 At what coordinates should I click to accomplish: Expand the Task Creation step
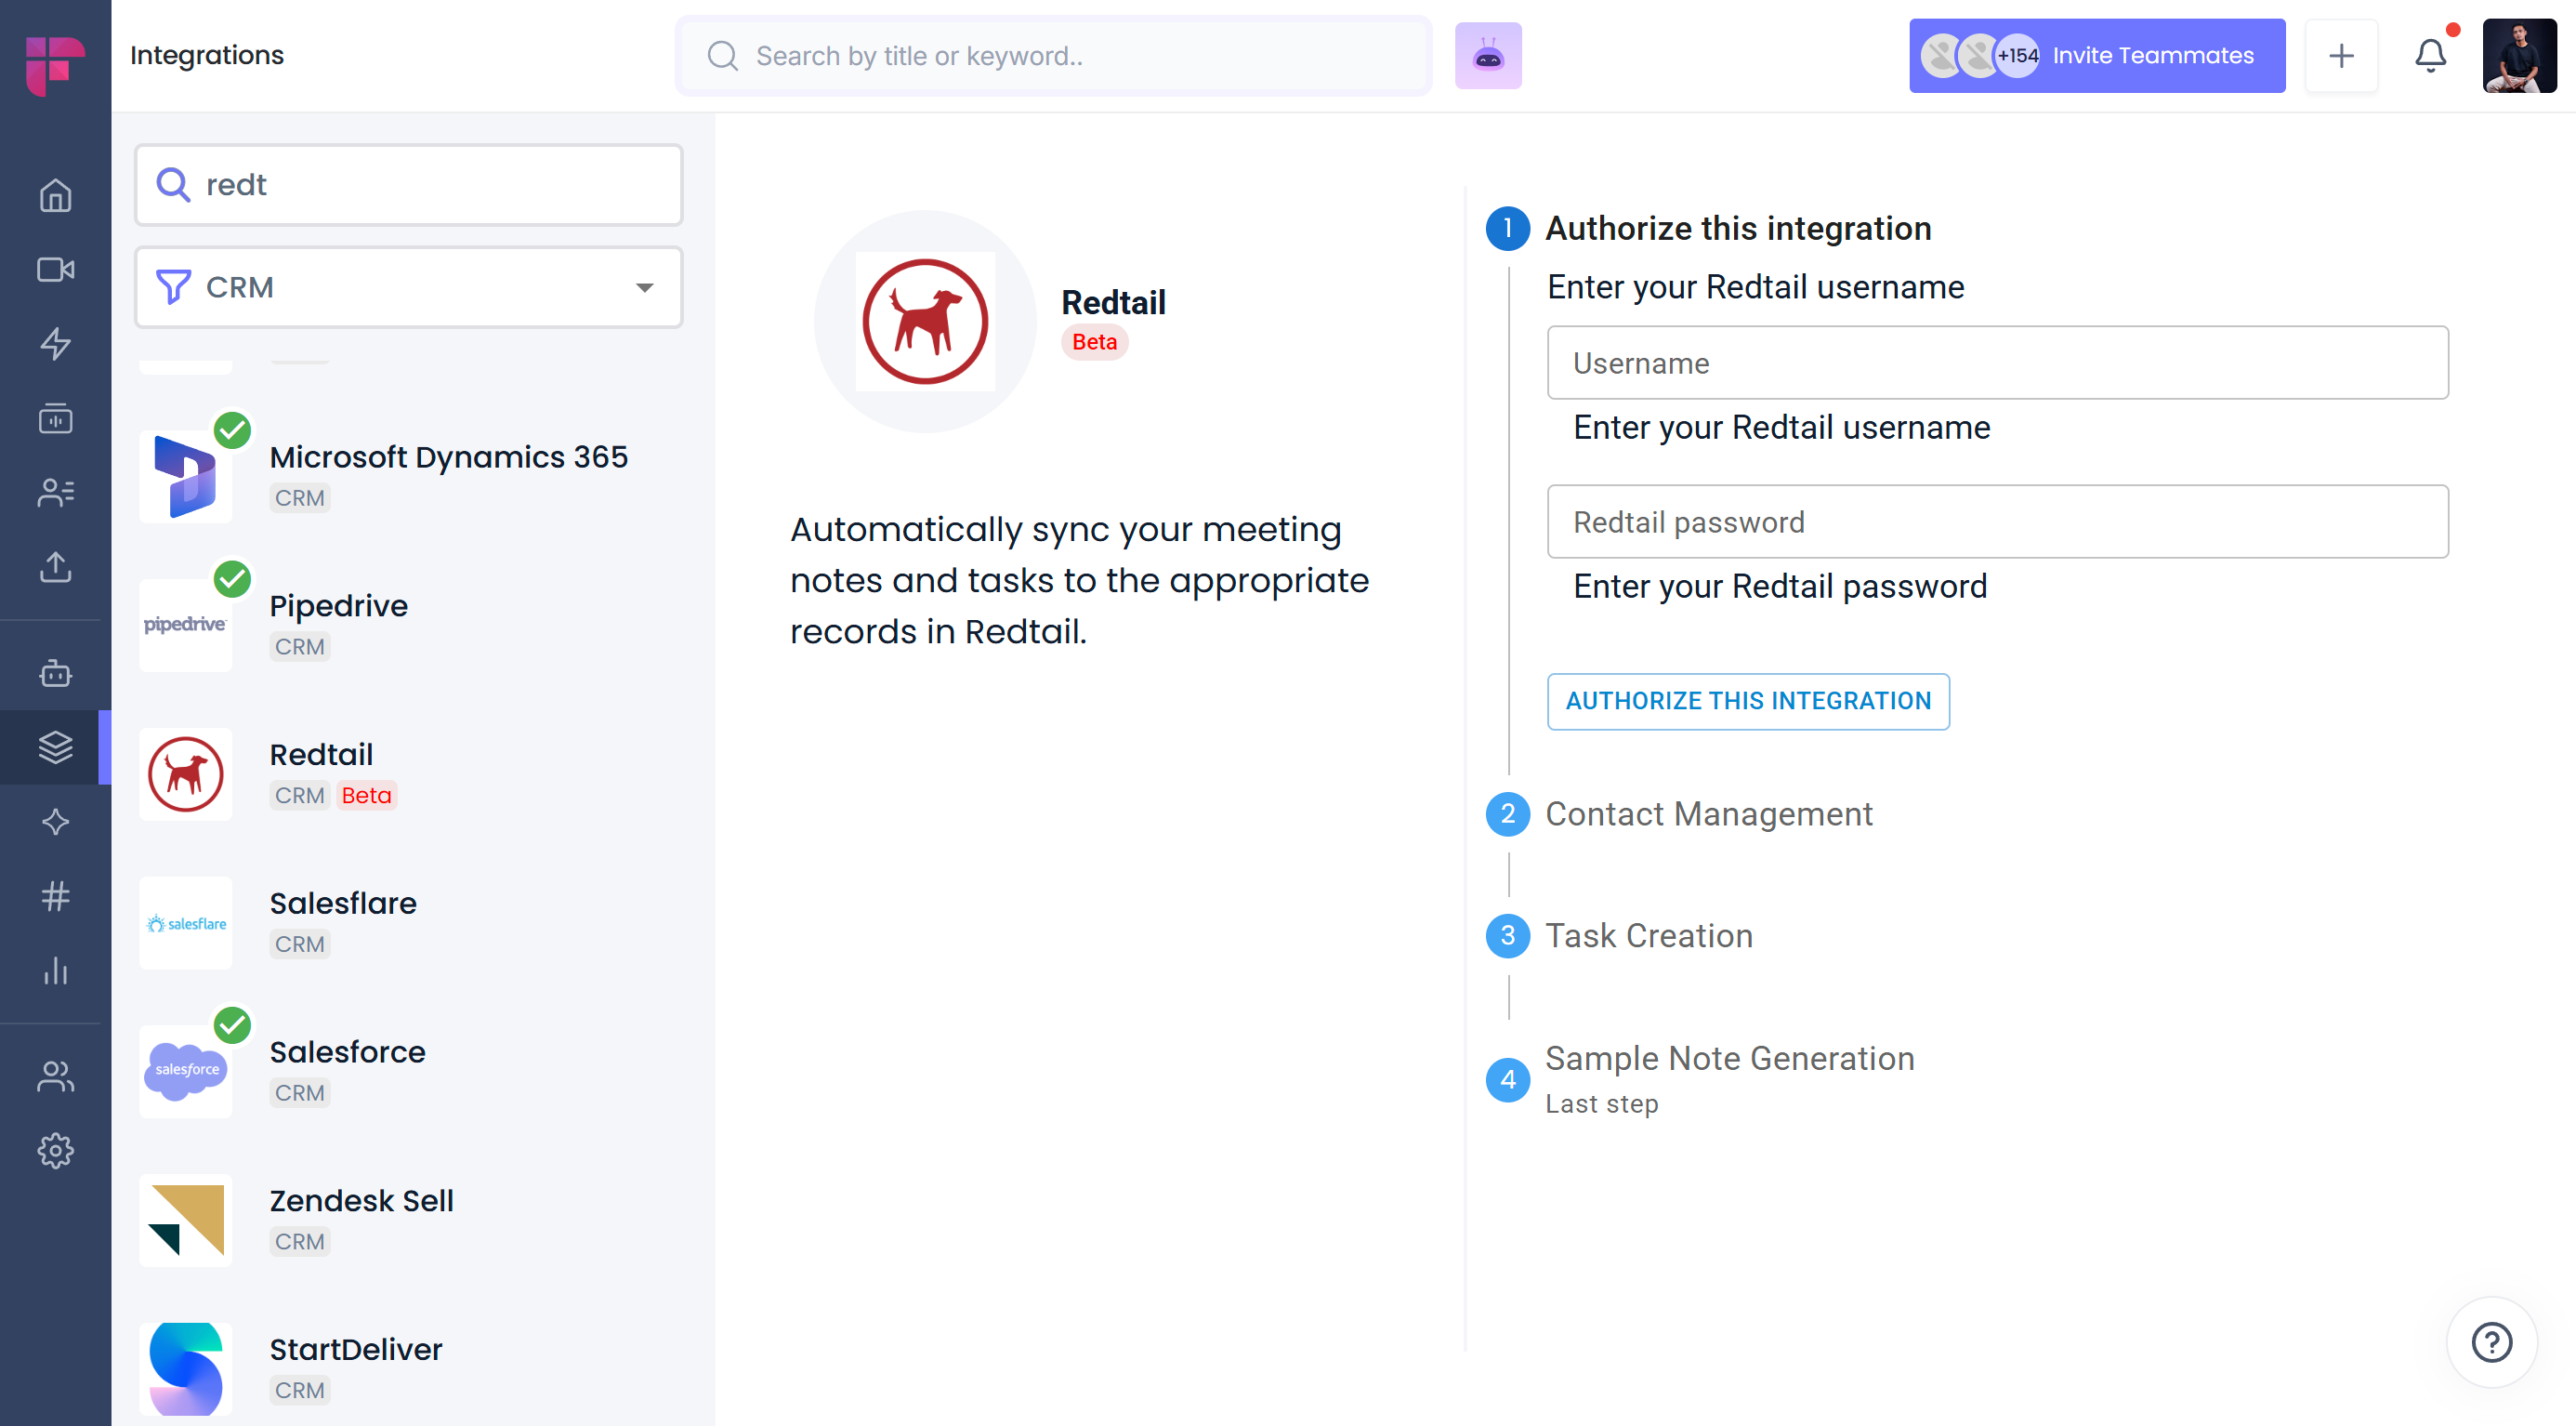click(x=1648, y=936)
